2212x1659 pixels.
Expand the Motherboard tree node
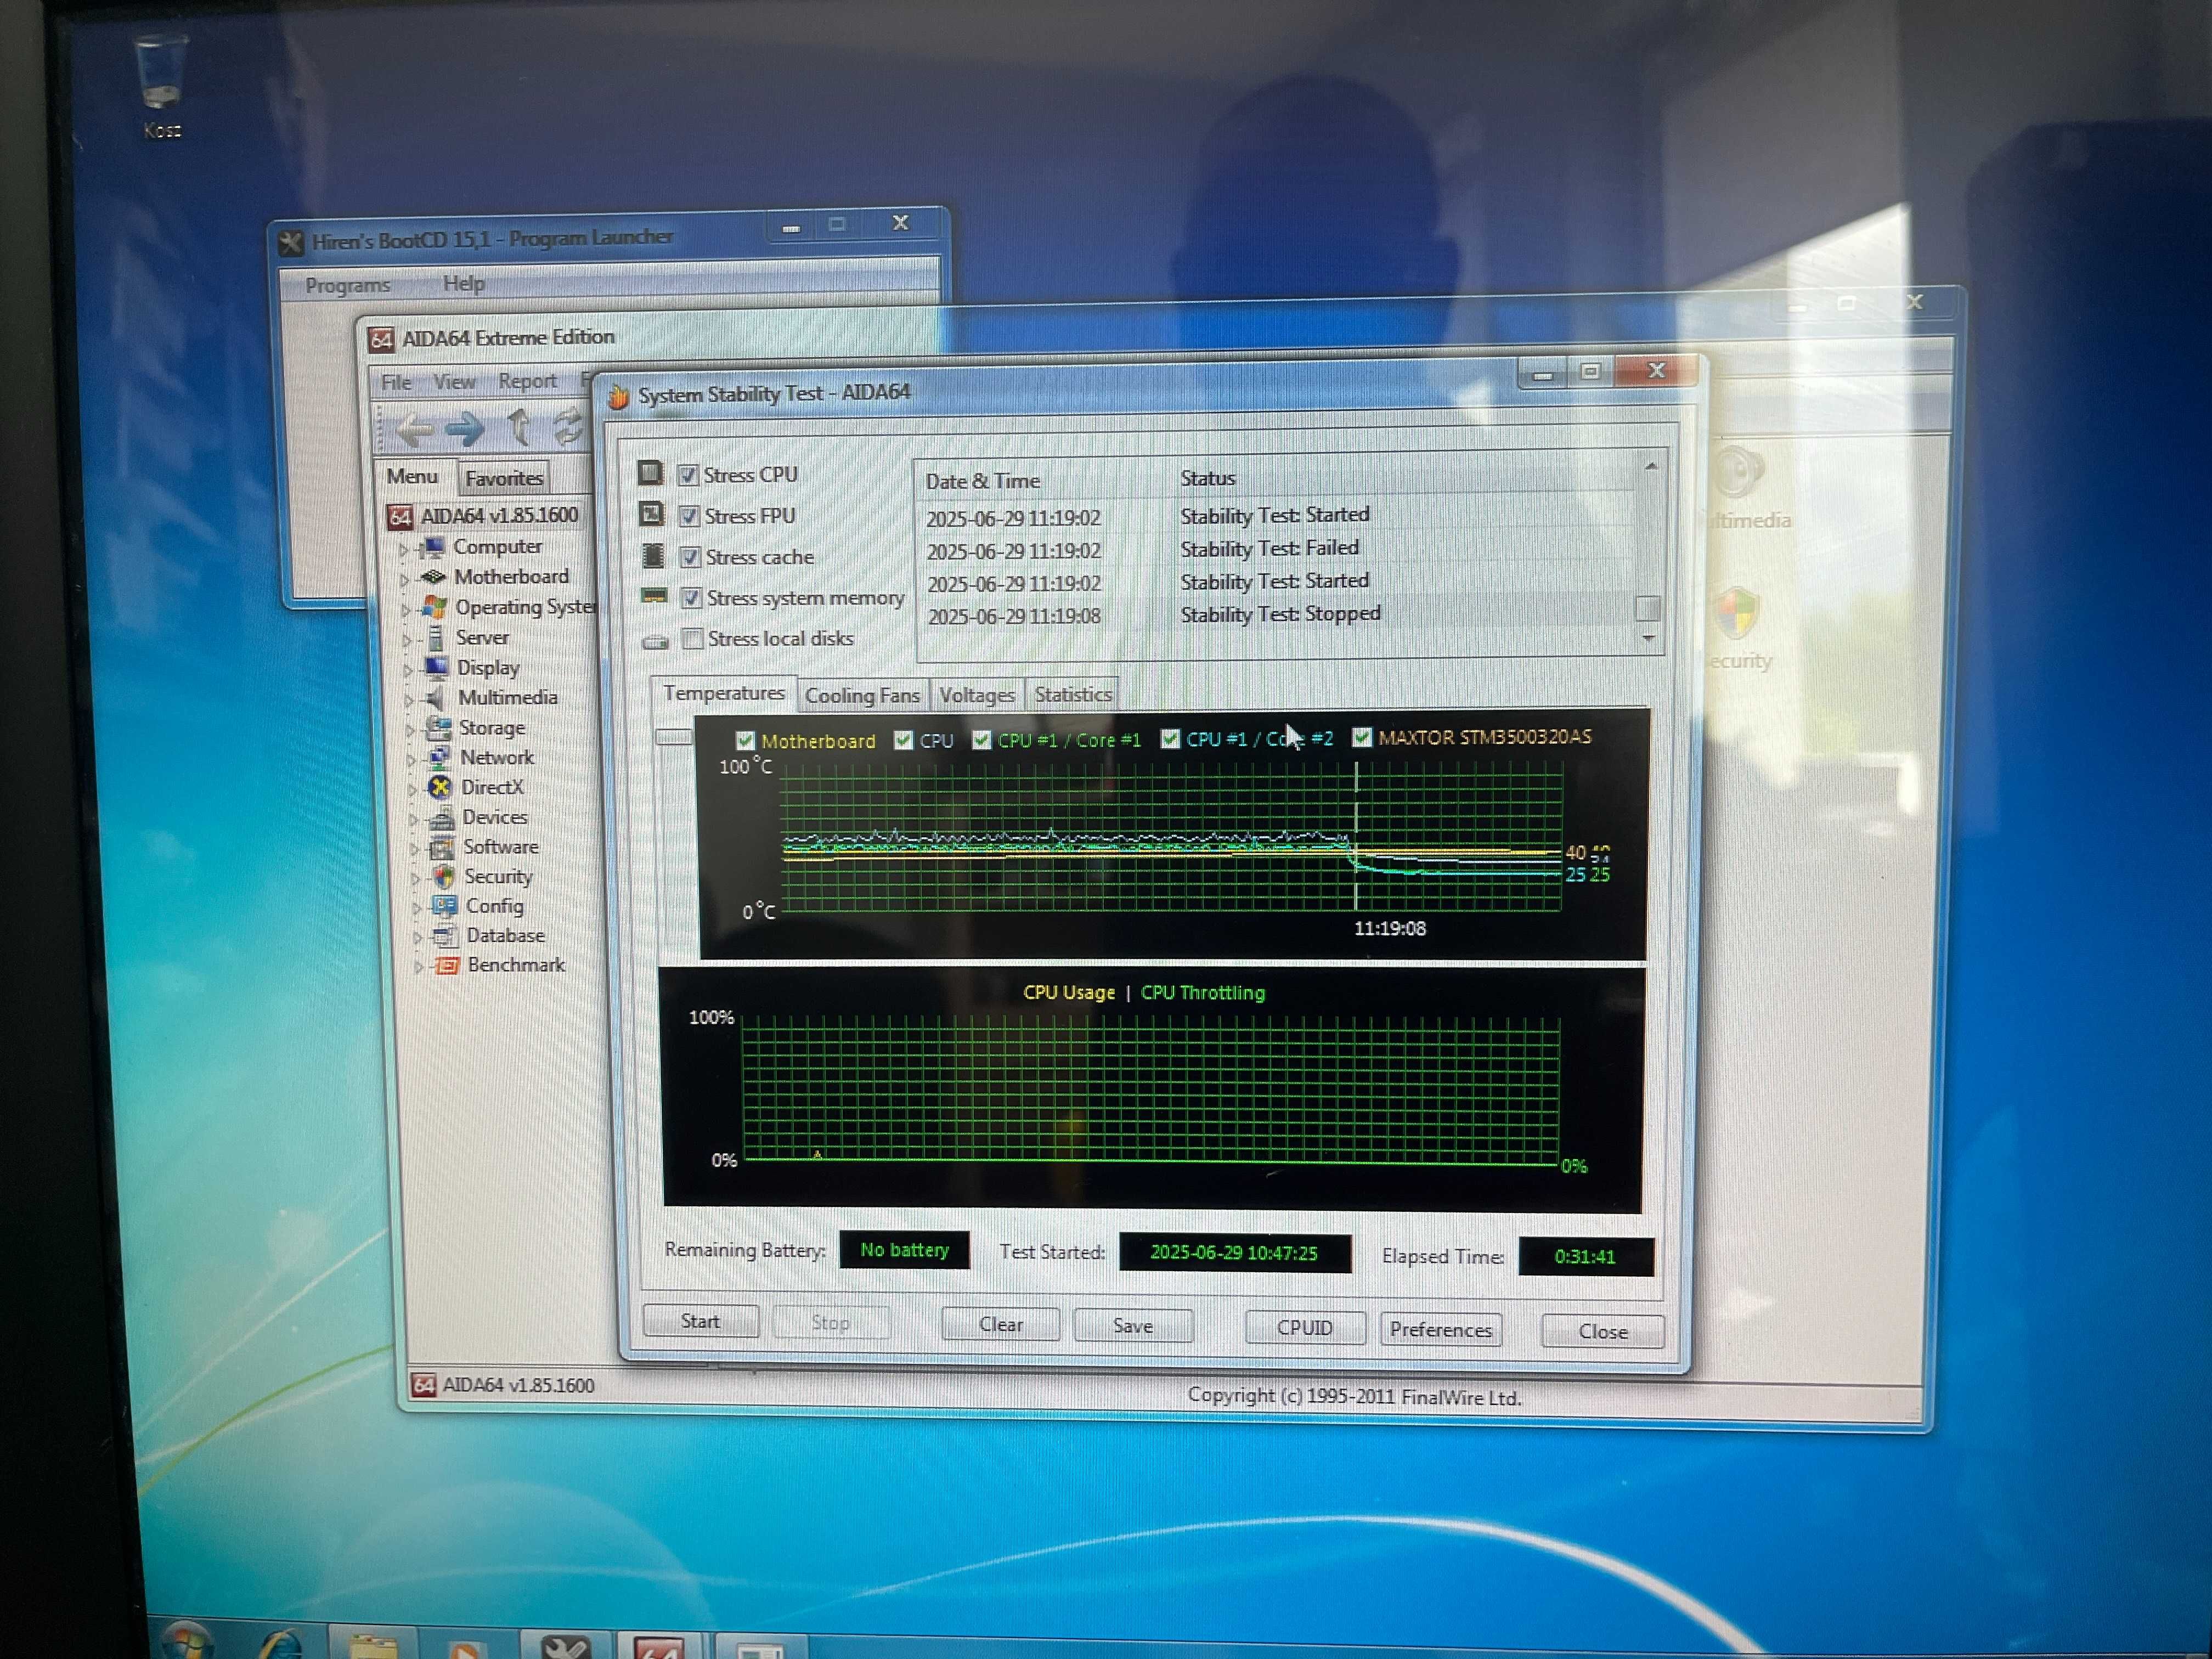point(405,579)
